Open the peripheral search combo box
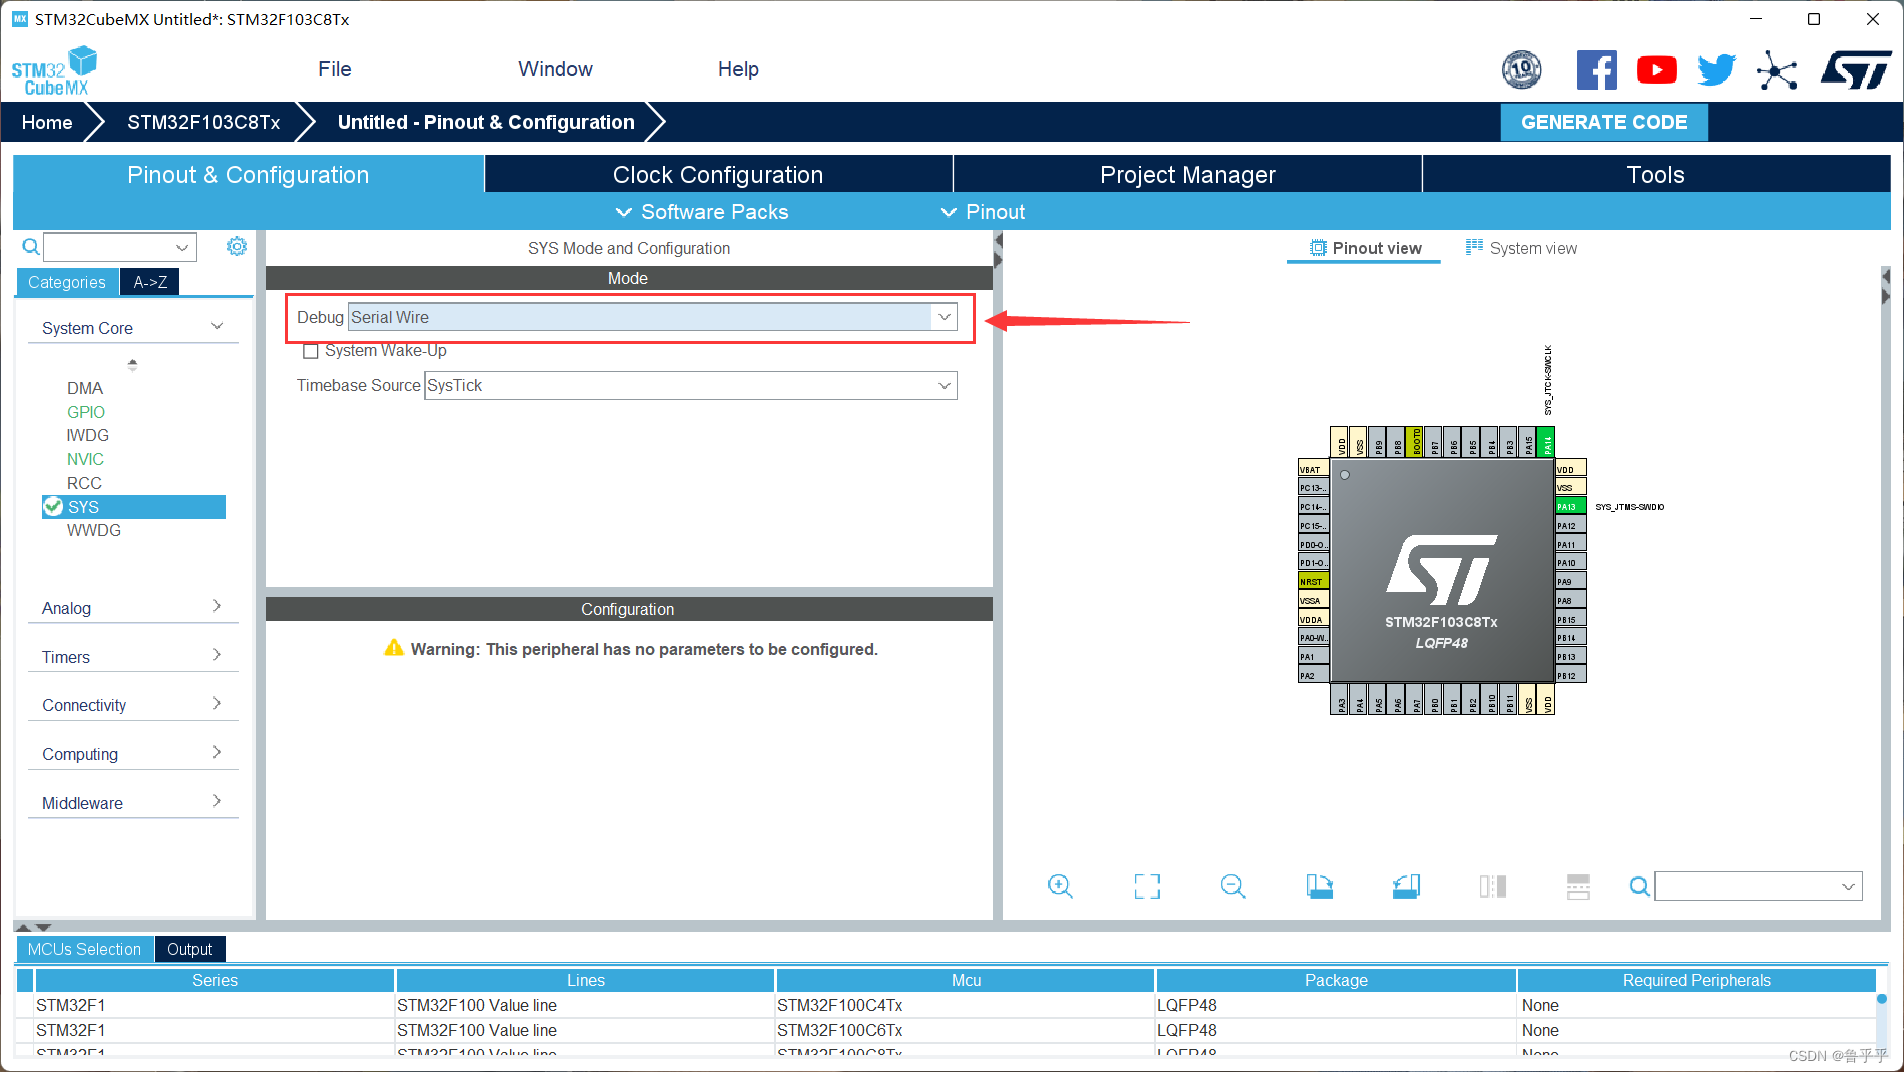Viewport: 1904px width, 1072px height. (120, 247)
